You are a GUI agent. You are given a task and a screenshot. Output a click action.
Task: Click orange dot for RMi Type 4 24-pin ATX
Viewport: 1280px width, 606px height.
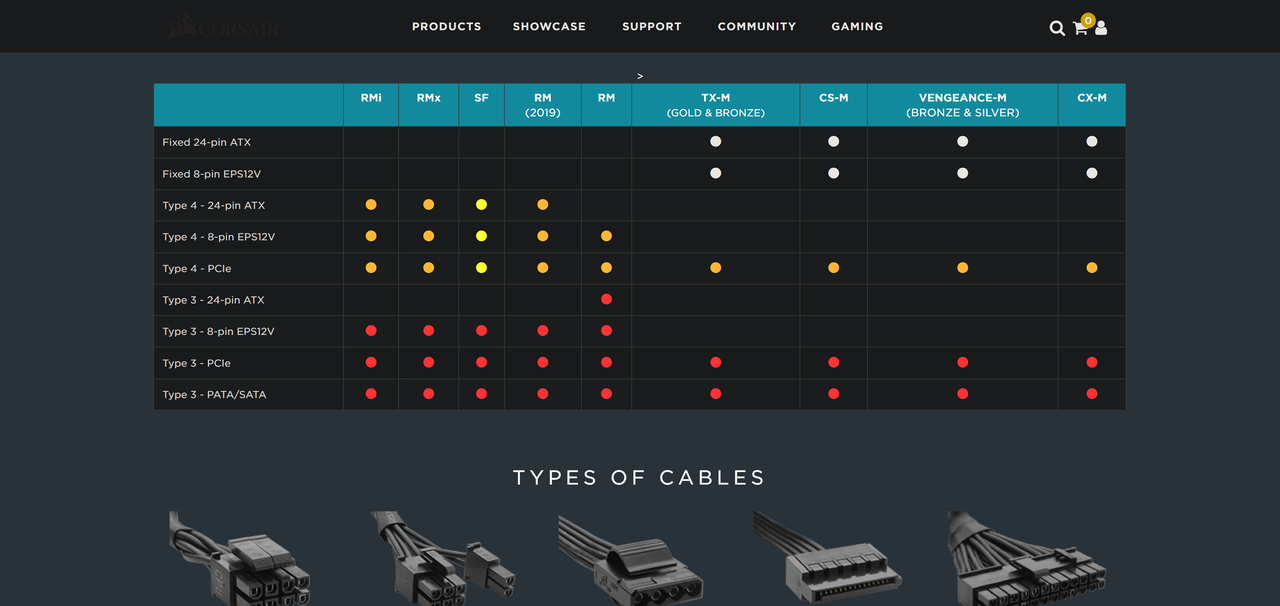(371, 205)
